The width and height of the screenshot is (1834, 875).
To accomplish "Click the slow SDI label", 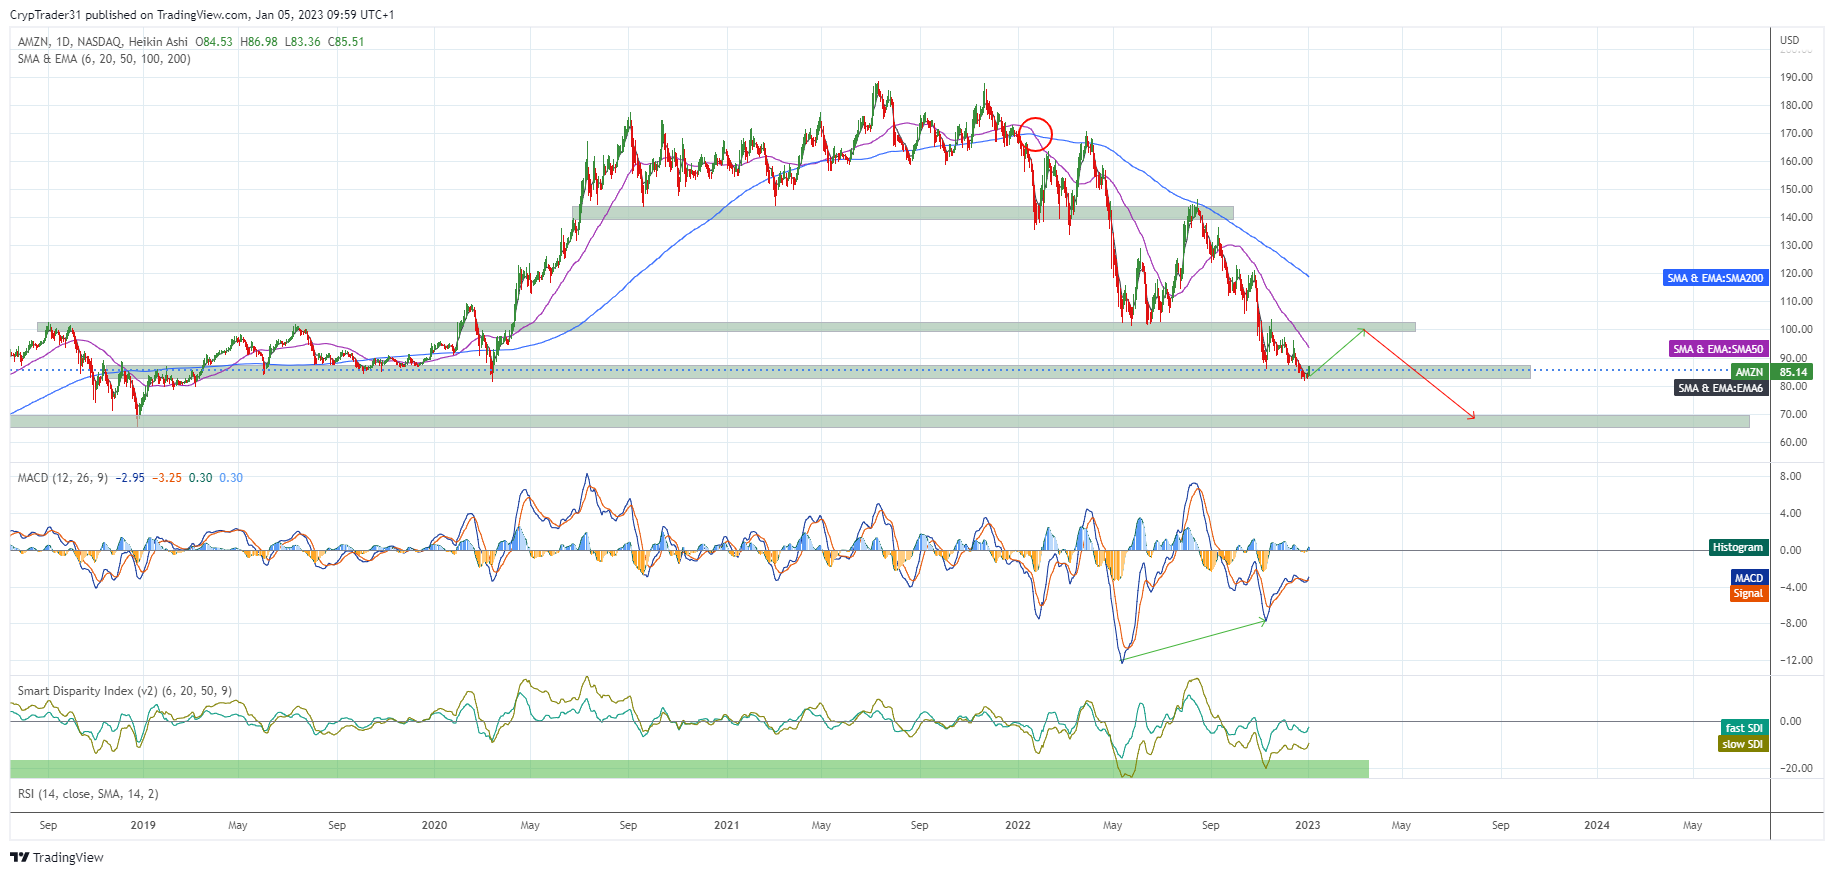I will pos(1743,744).
